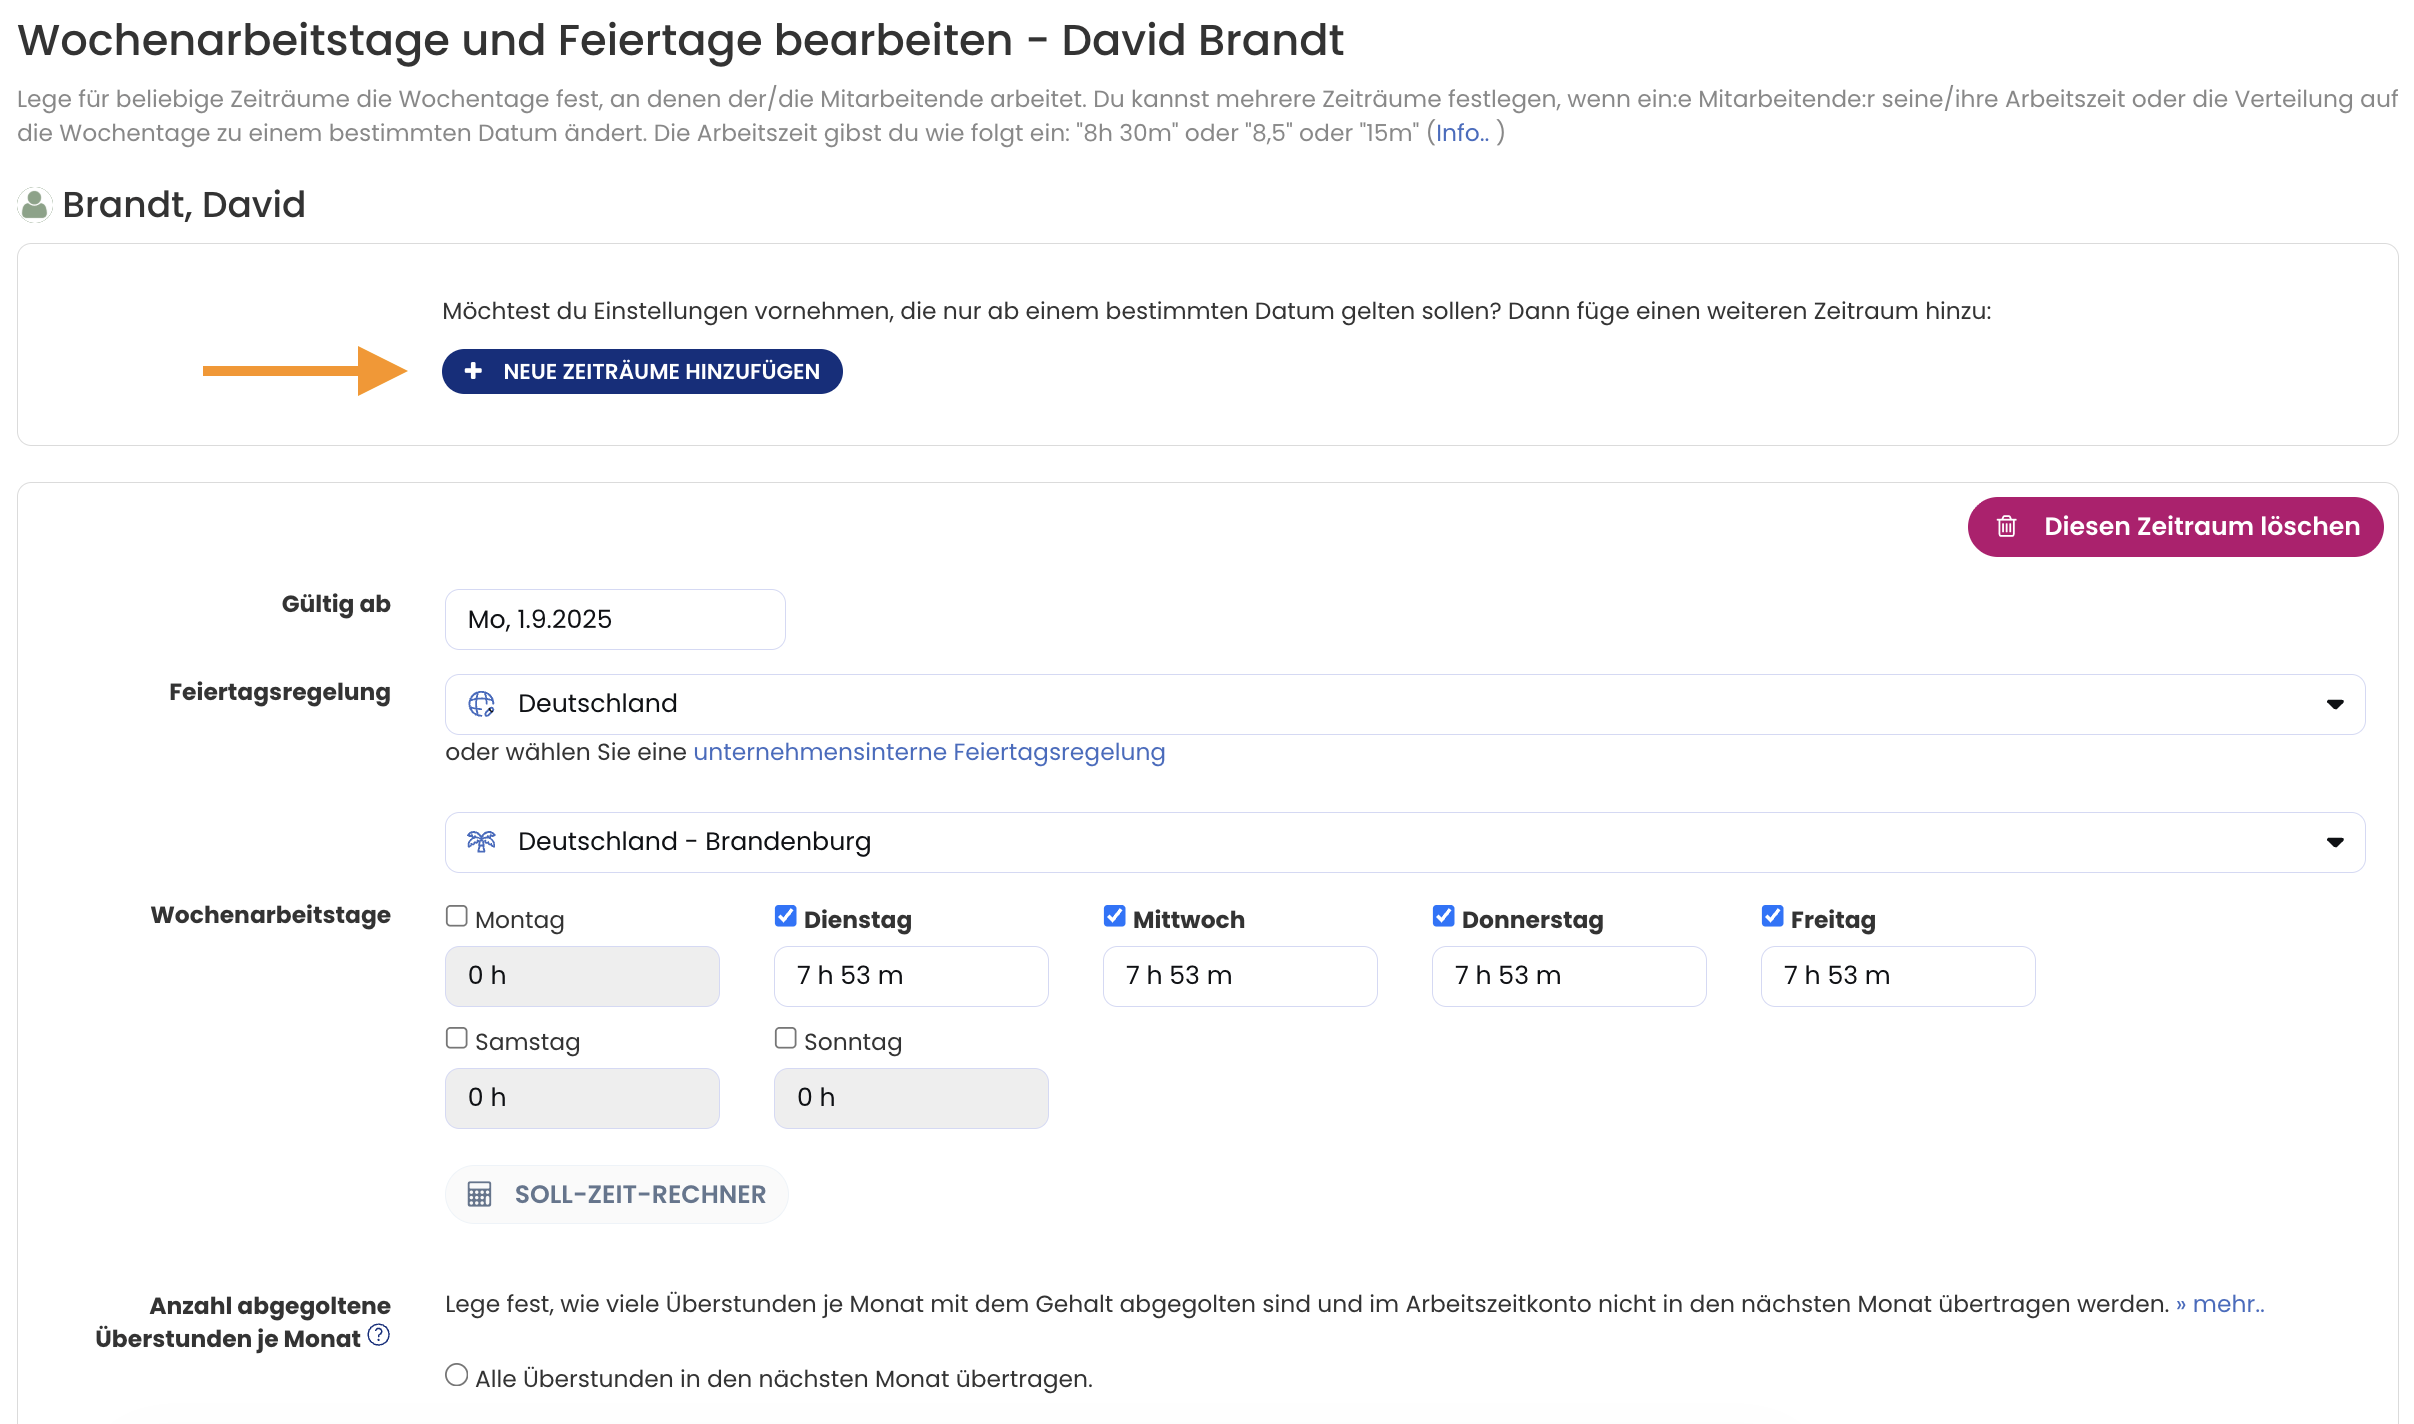The image size is (2414, 1424).
Task: Enable the Sonntag checkbox
Action: 786,1038
